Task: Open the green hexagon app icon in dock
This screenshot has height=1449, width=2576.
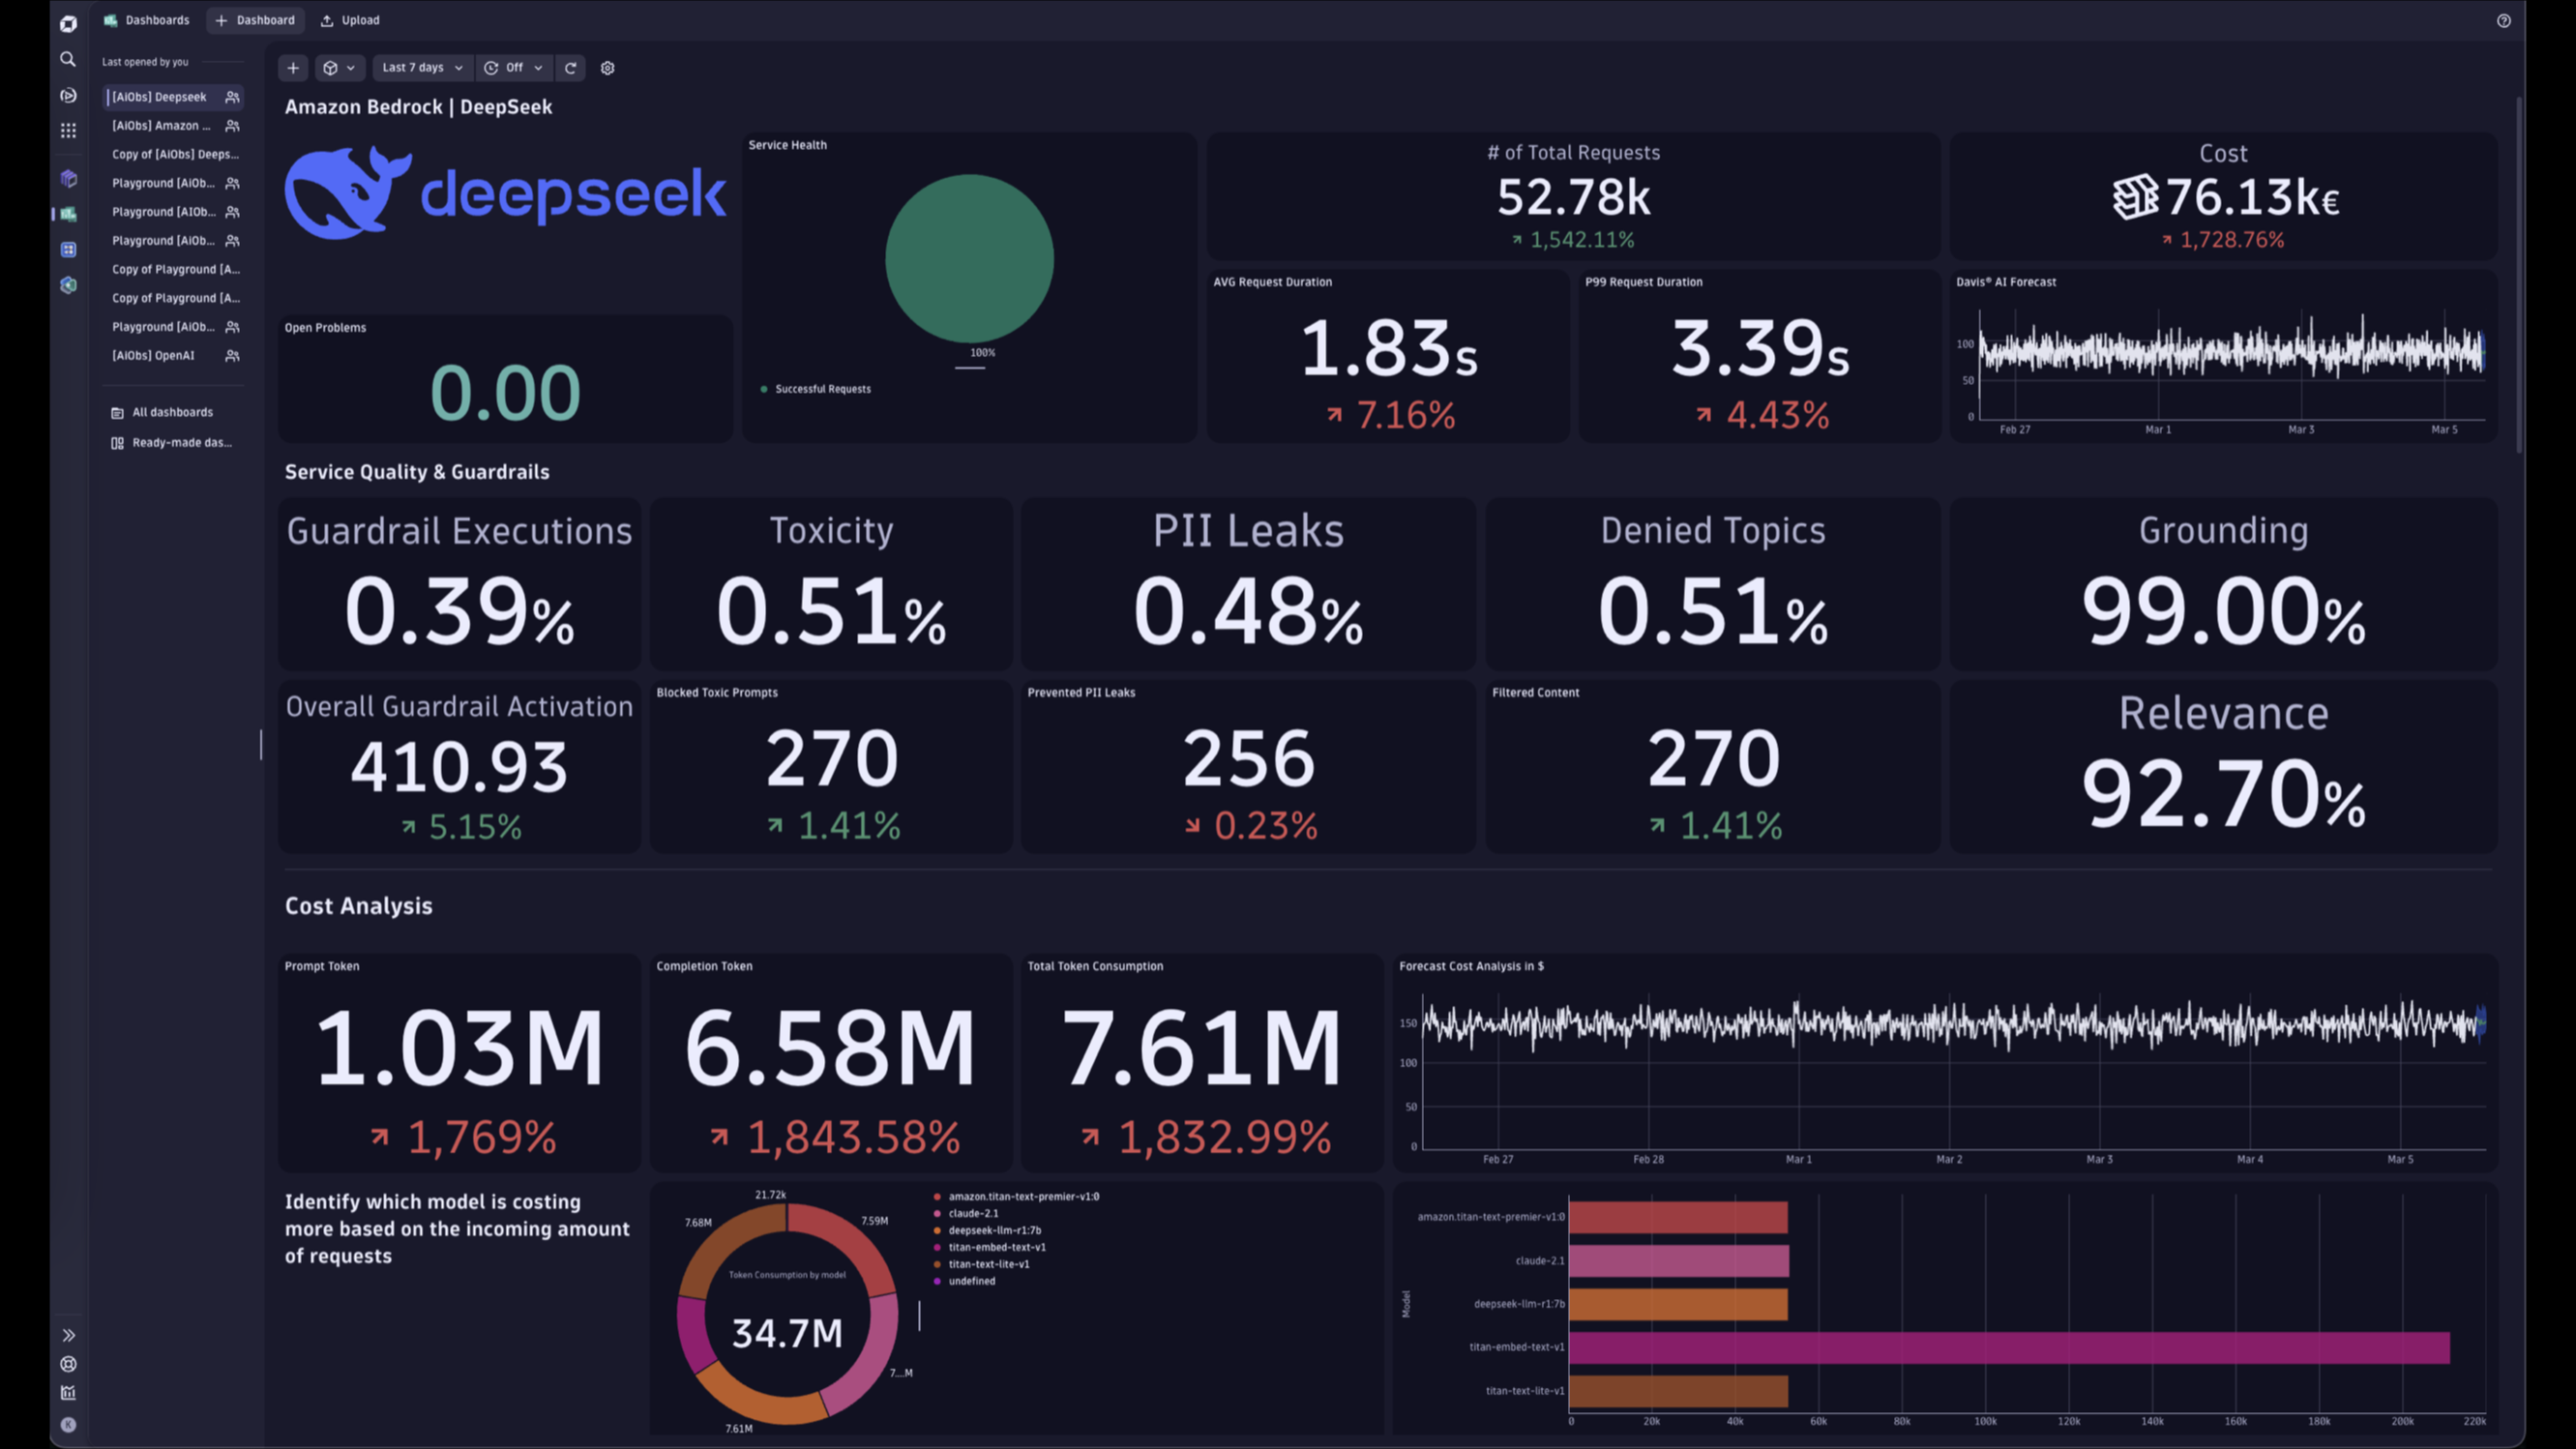Action: pos(68,286)
